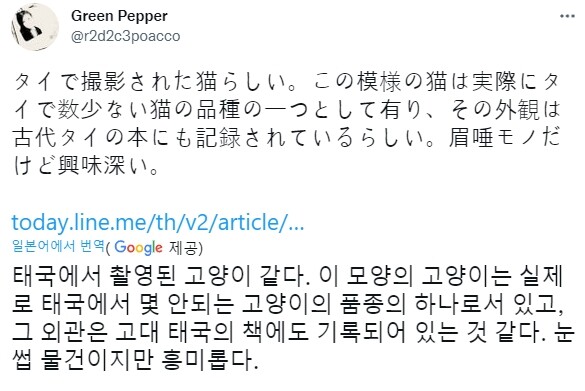585x391 pixels.
Task: Click the phrase 眉唾モノ in the tweet
Action: click(x=493, y=138)
